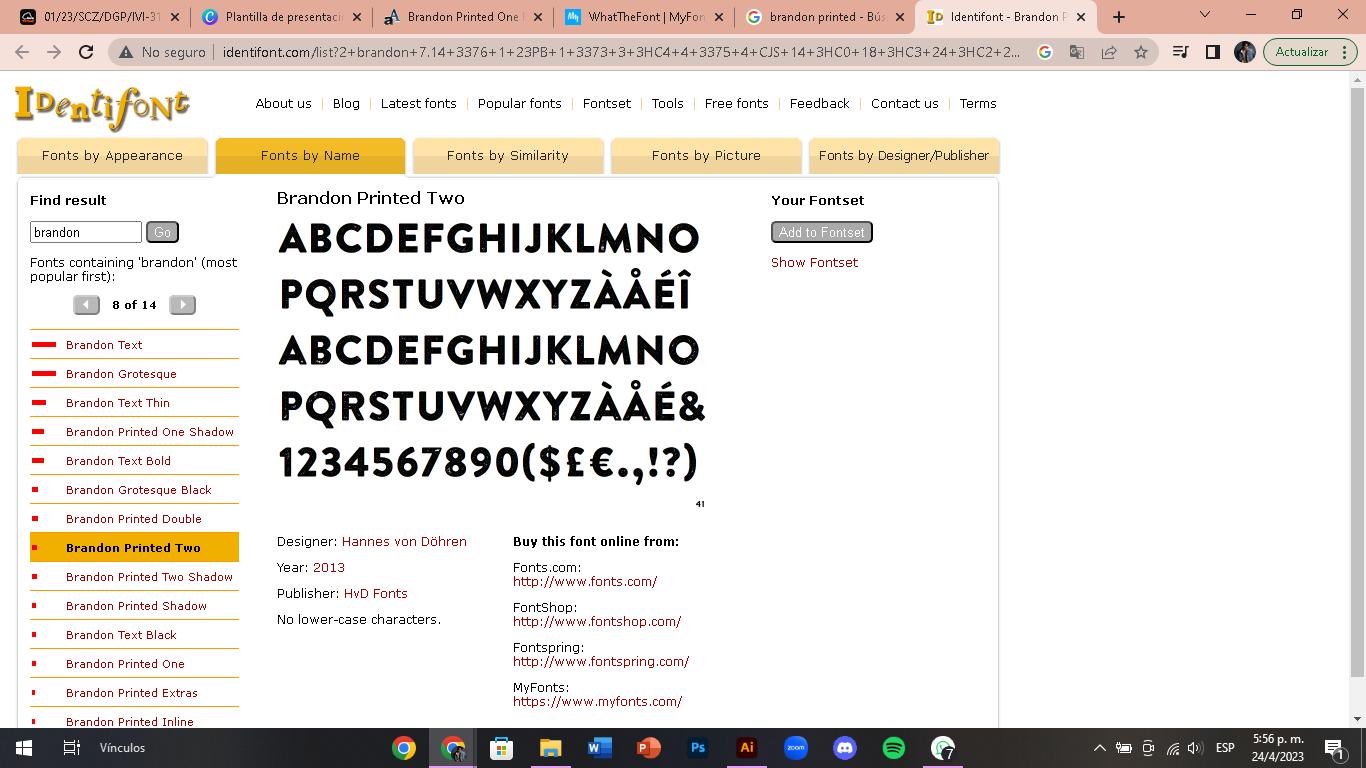
Task: Reload the current page
Action: 86,52
